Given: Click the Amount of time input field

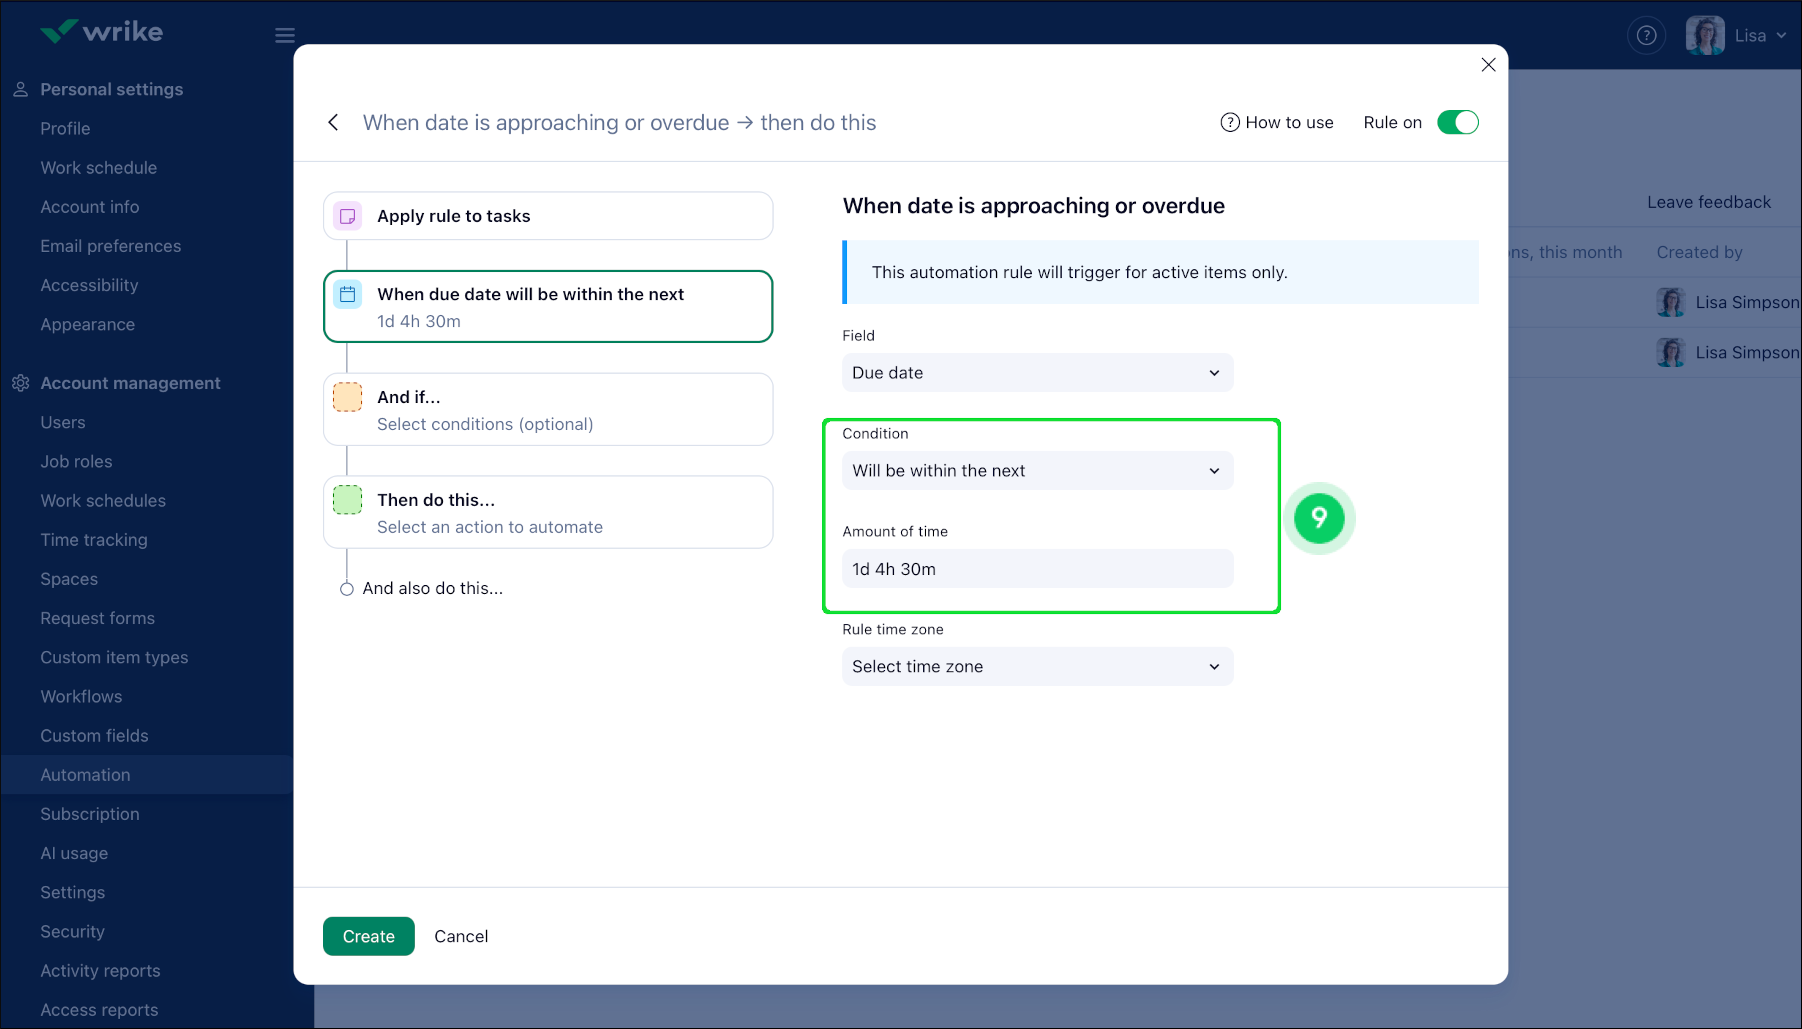Looking at the screenshot, I should tap(1037, 569).
